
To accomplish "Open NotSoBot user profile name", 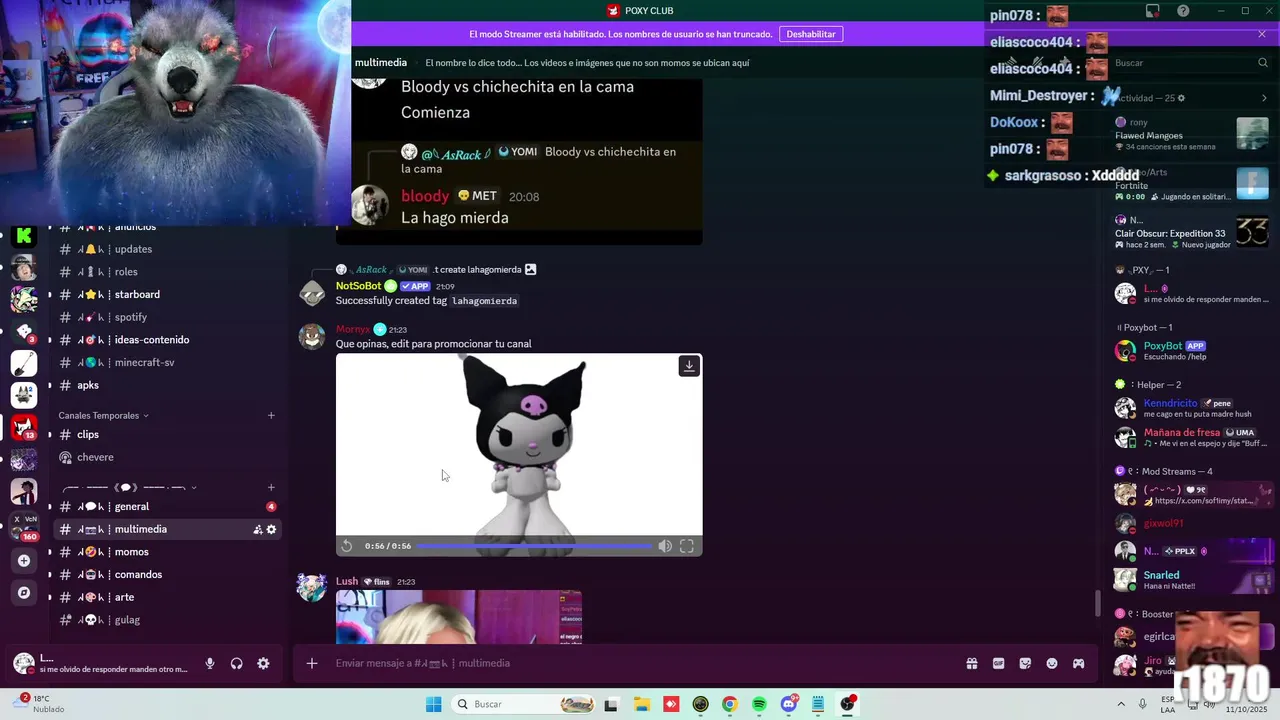I will click(x=358, y=286).
